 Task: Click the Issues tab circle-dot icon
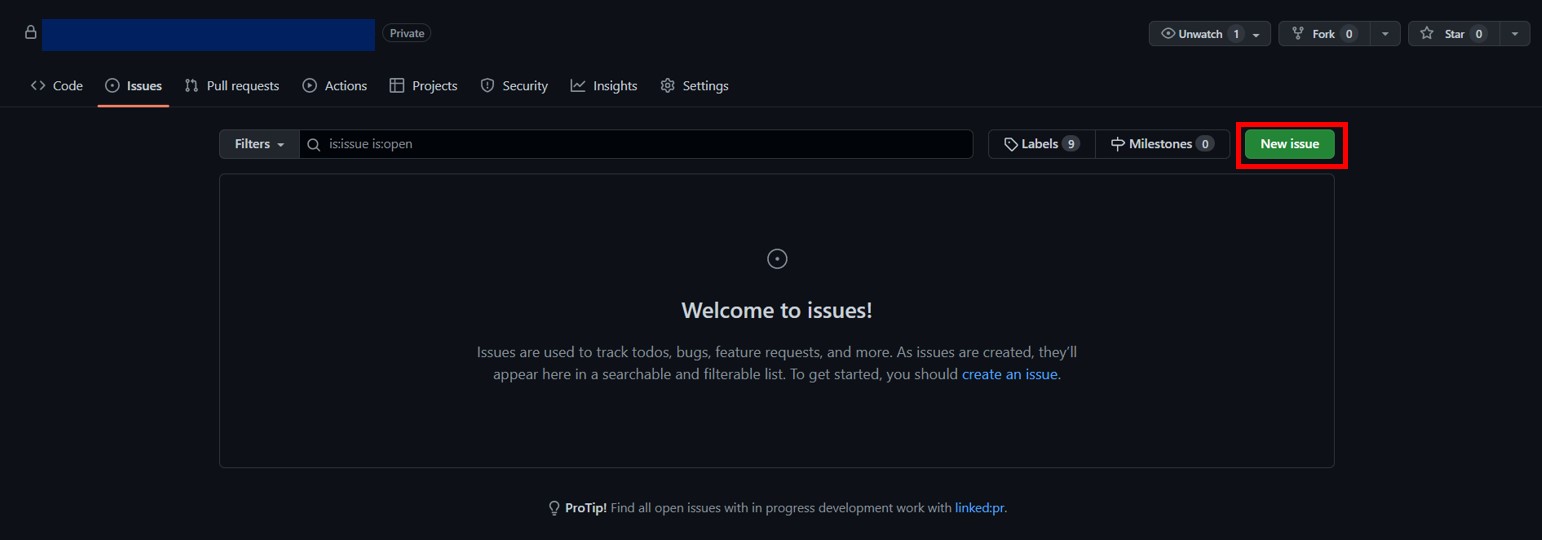coord(112,86)
